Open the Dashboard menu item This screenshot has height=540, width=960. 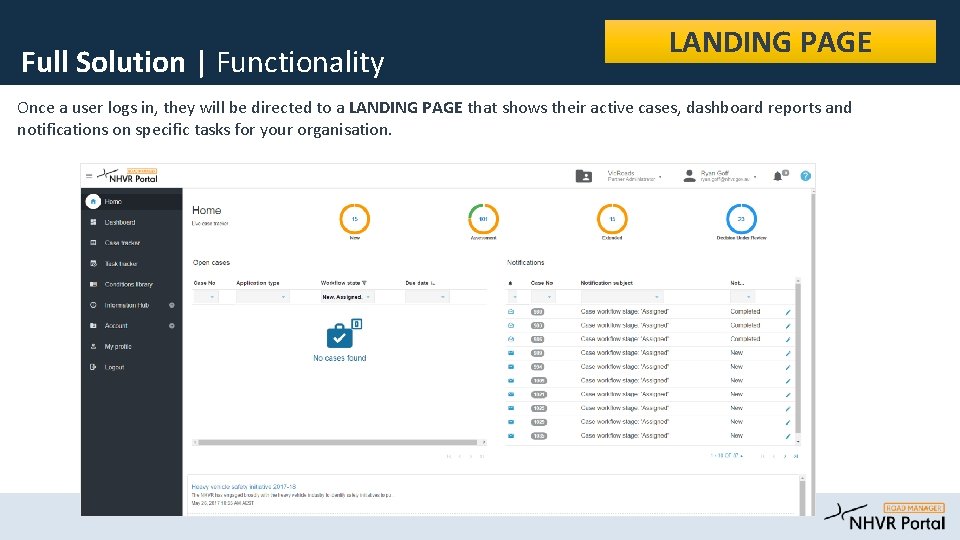coord(119,222)
